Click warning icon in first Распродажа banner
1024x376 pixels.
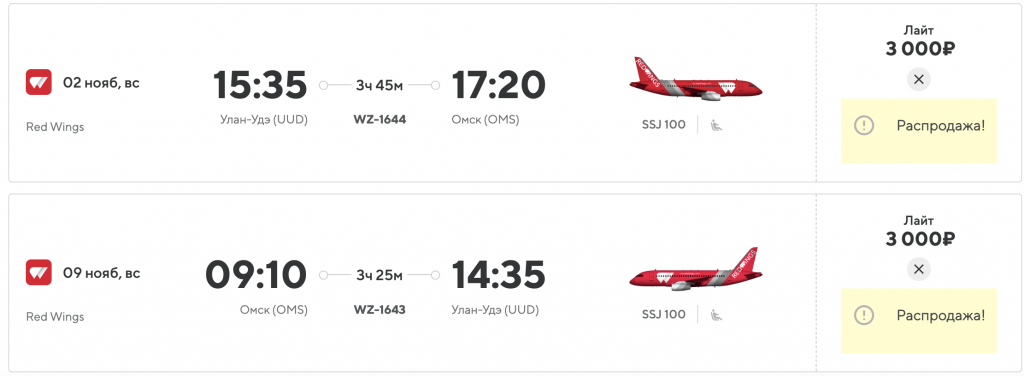coord(864,125)
